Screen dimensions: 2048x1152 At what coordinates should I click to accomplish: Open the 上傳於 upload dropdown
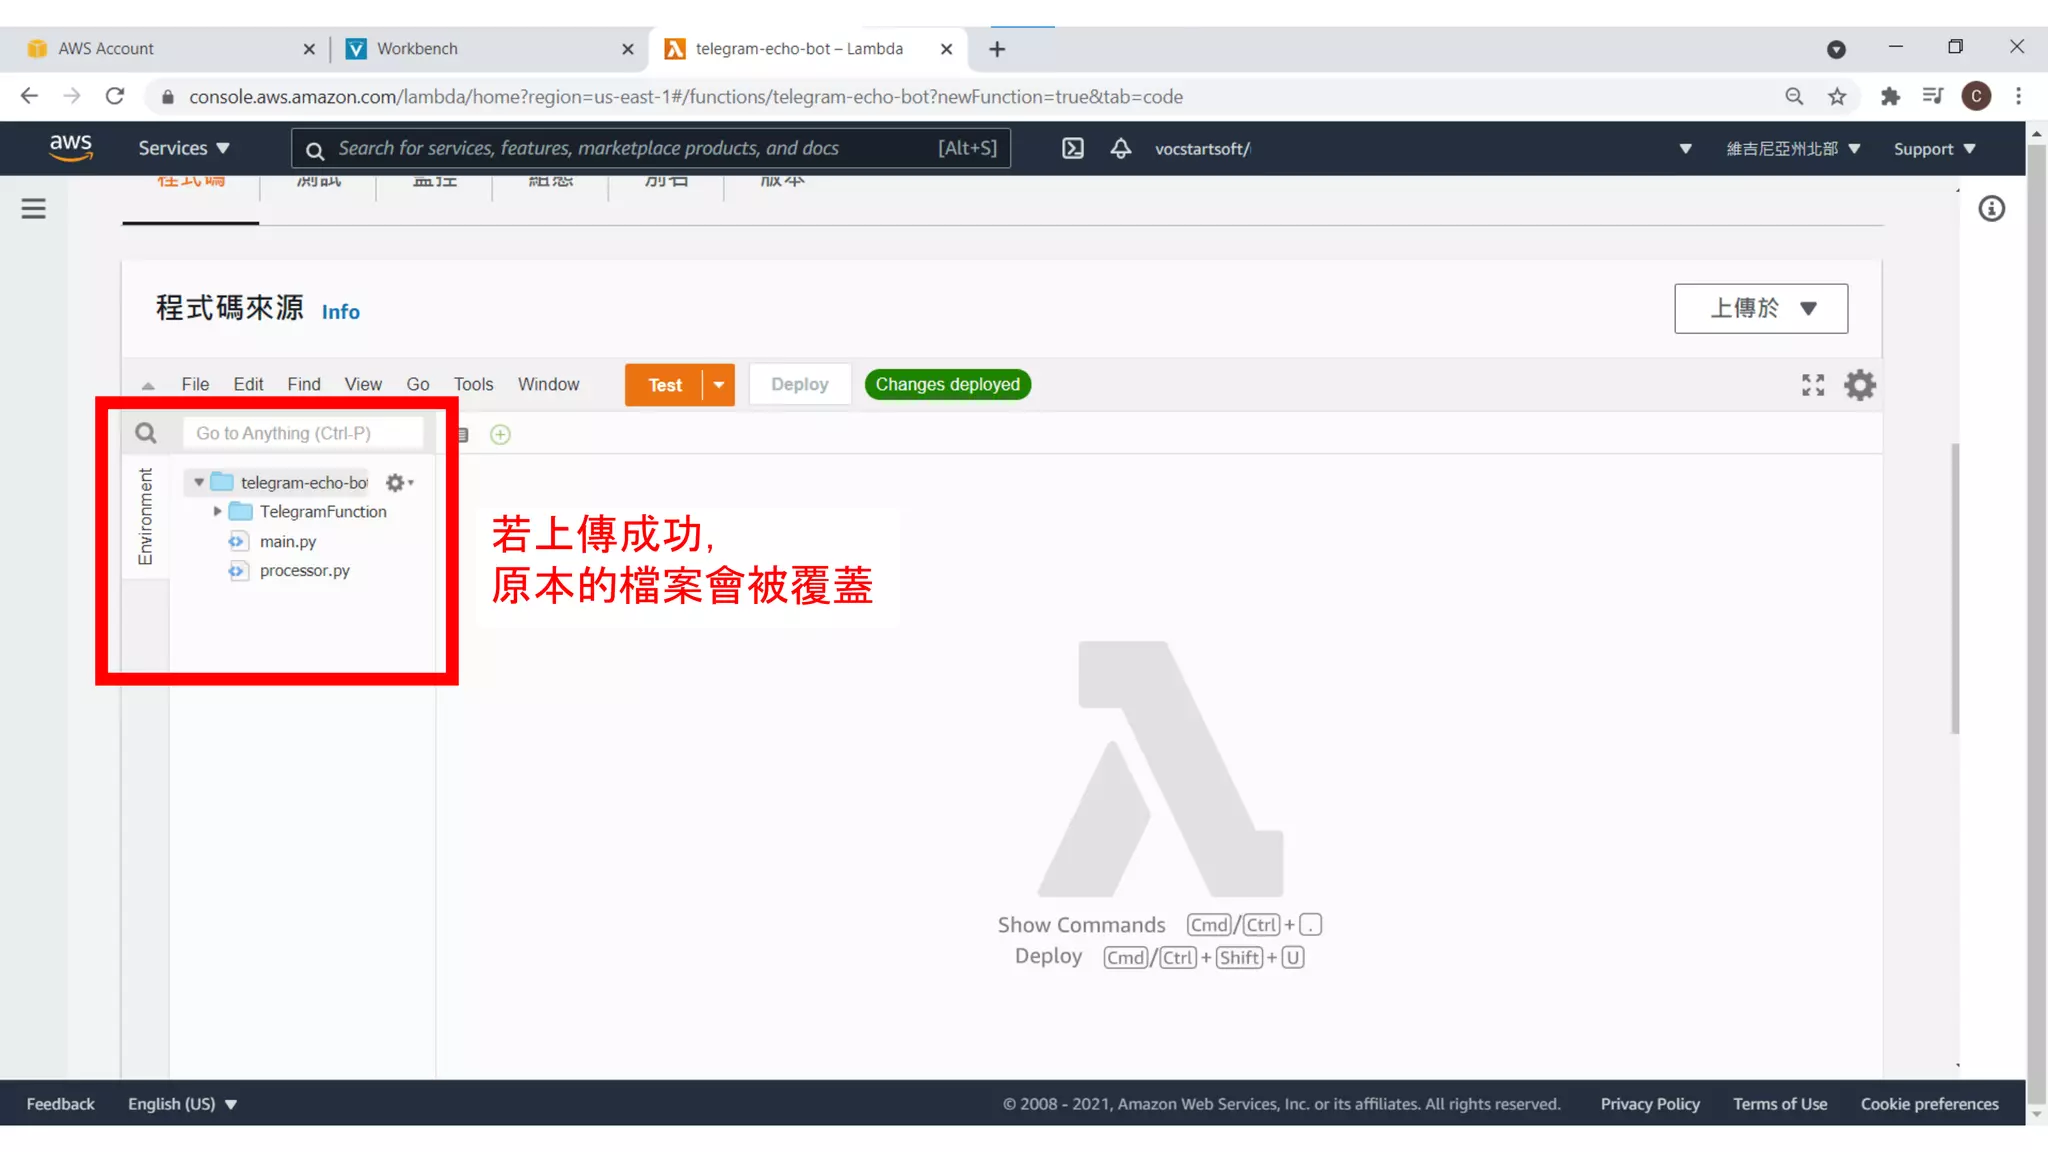point(1760,308)
